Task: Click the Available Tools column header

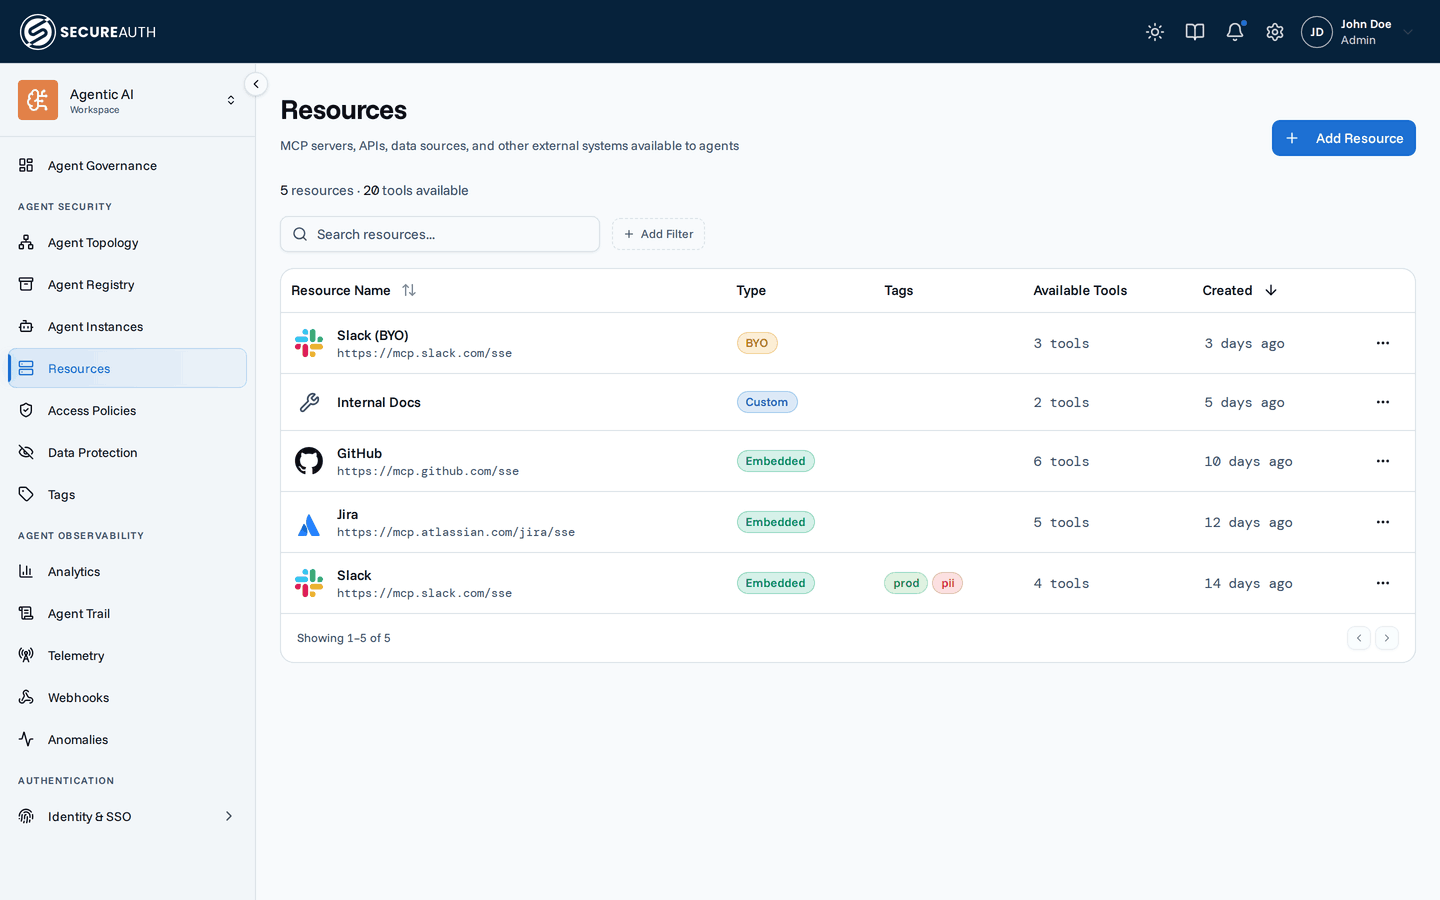Action: tap(1080, 290)
